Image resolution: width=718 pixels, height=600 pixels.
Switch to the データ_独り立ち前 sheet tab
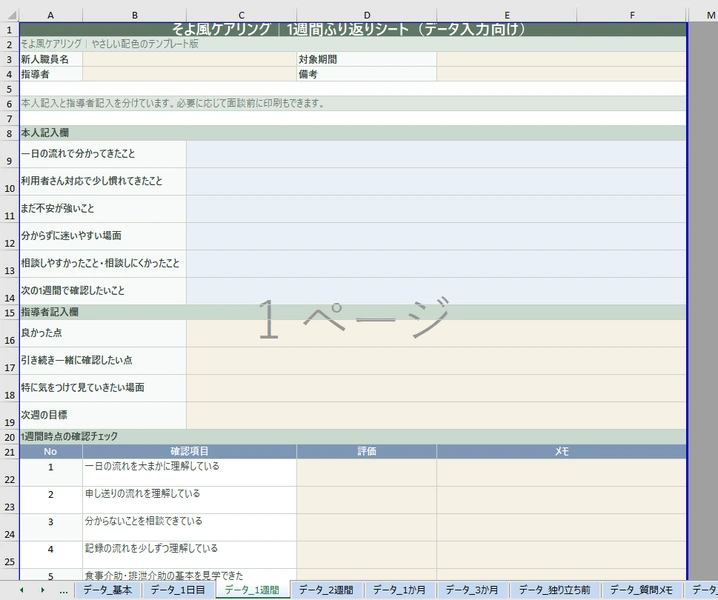pos(555,591)
